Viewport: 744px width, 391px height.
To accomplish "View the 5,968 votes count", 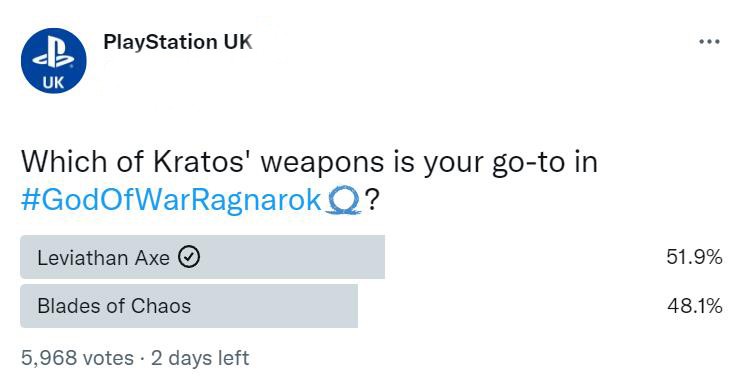I will pyautogui.click(x=77, y=358).
